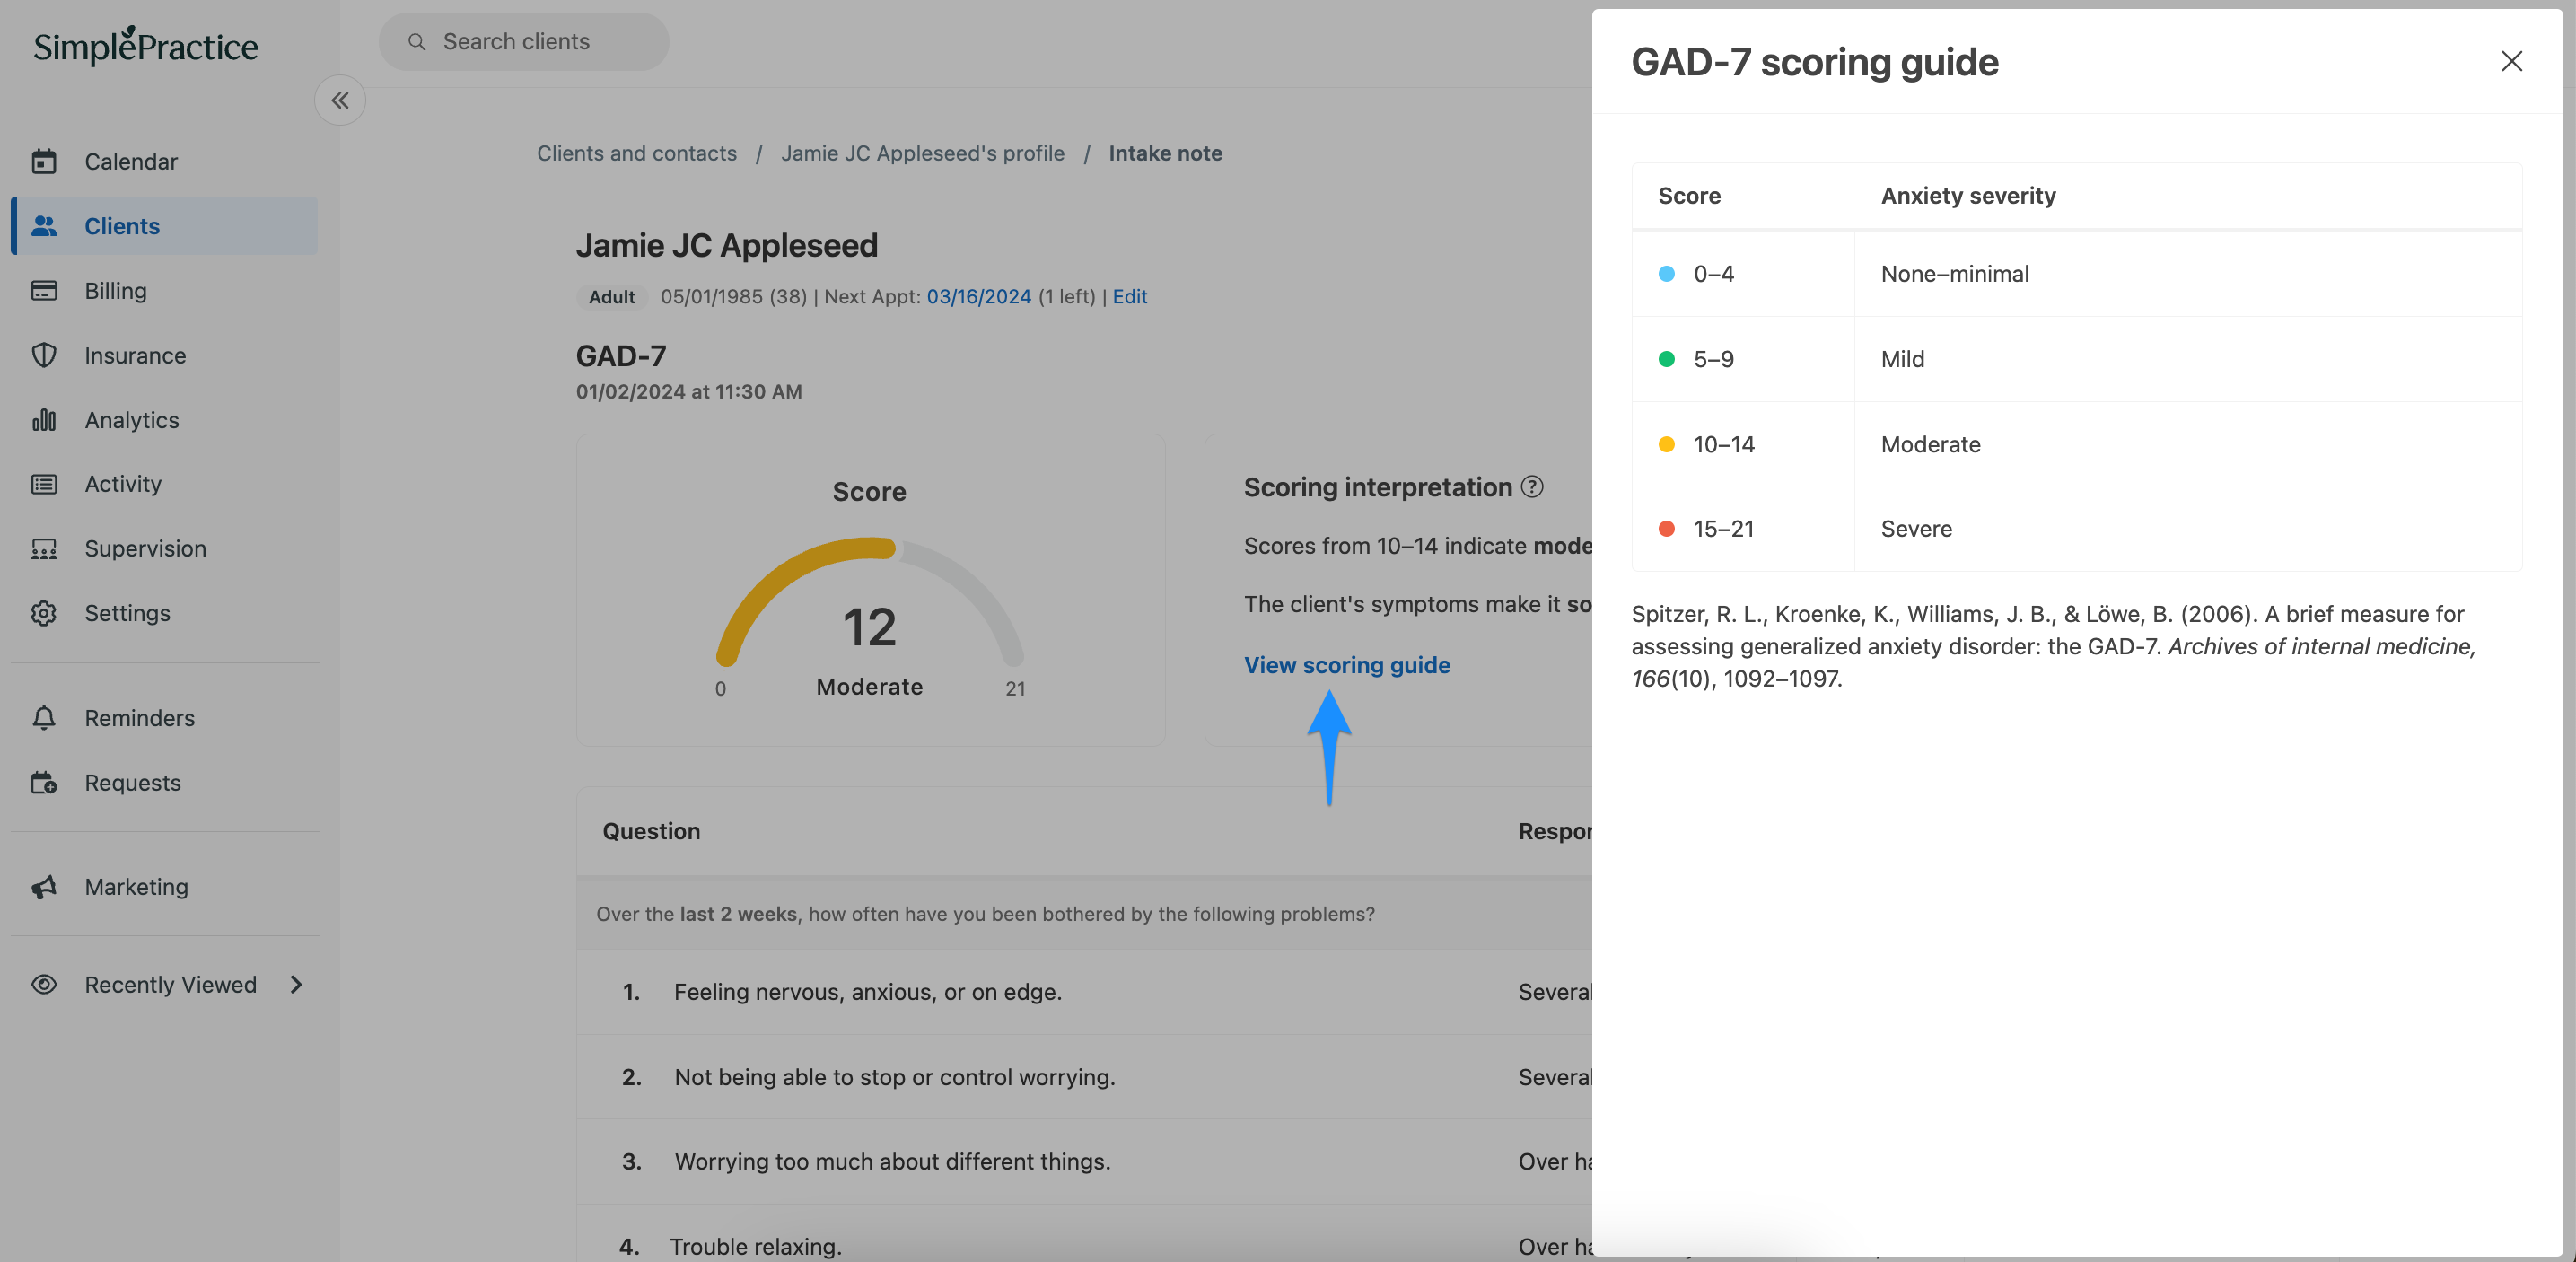Click the 'Scoring interpretation' heading
The image size is (2576, 1262).
pos(1377,487)
